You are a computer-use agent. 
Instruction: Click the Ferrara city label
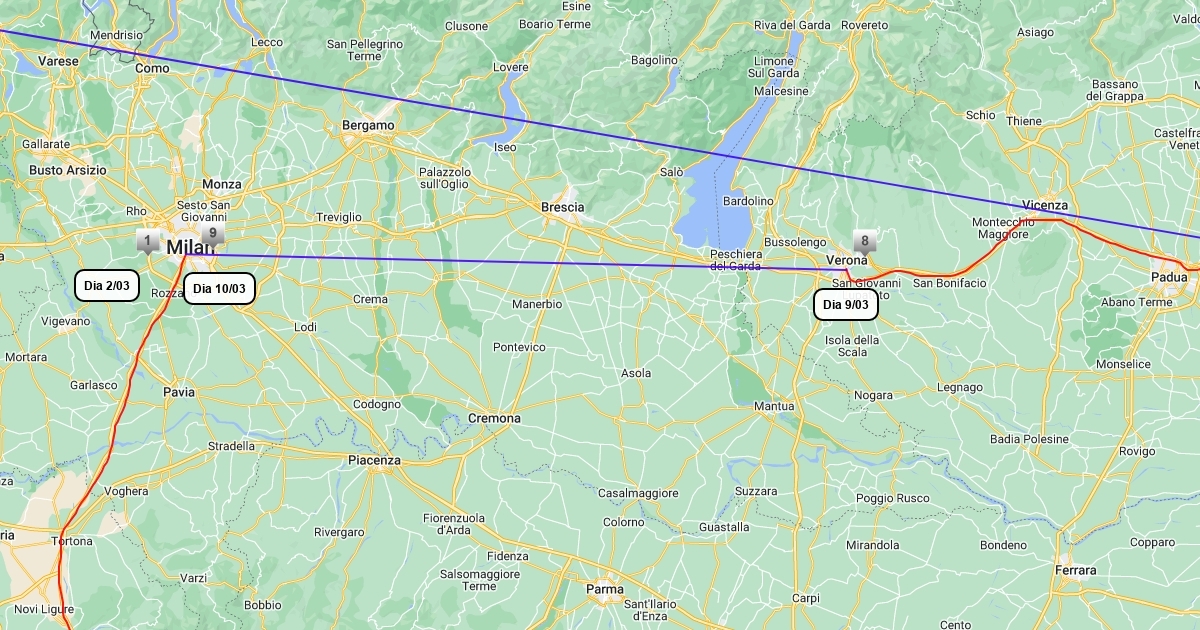1075,571
